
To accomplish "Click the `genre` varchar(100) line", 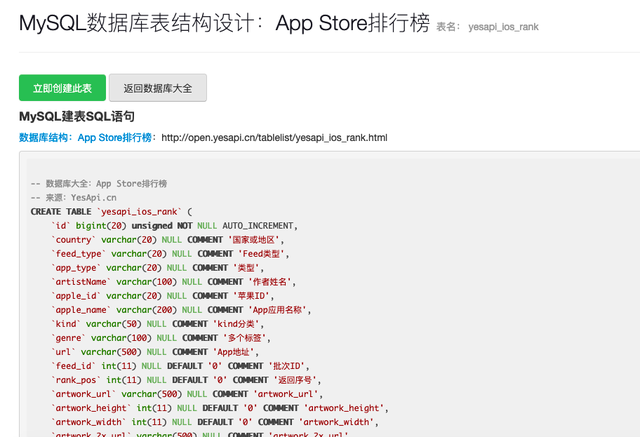I will click(161, 338).
